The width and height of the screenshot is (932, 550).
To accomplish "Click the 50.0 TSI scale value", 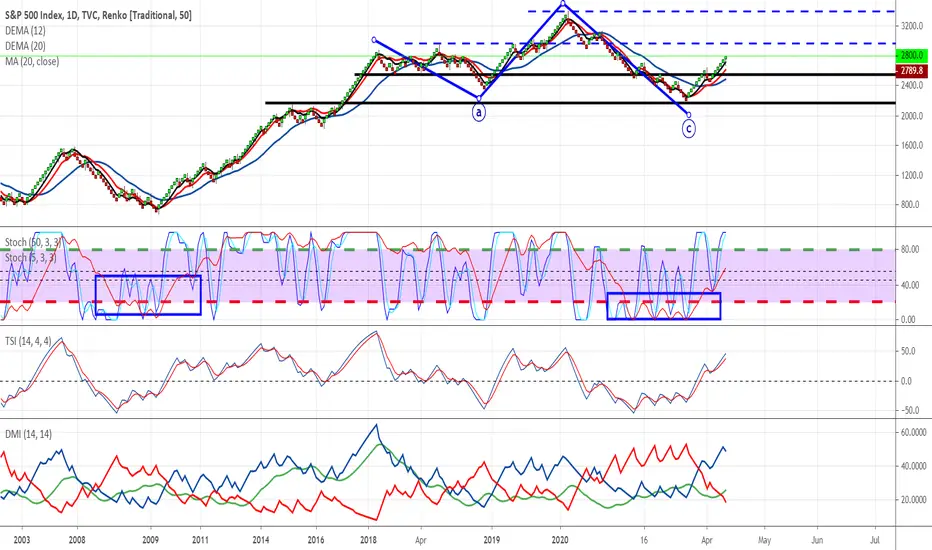I will tap(909, 351).
